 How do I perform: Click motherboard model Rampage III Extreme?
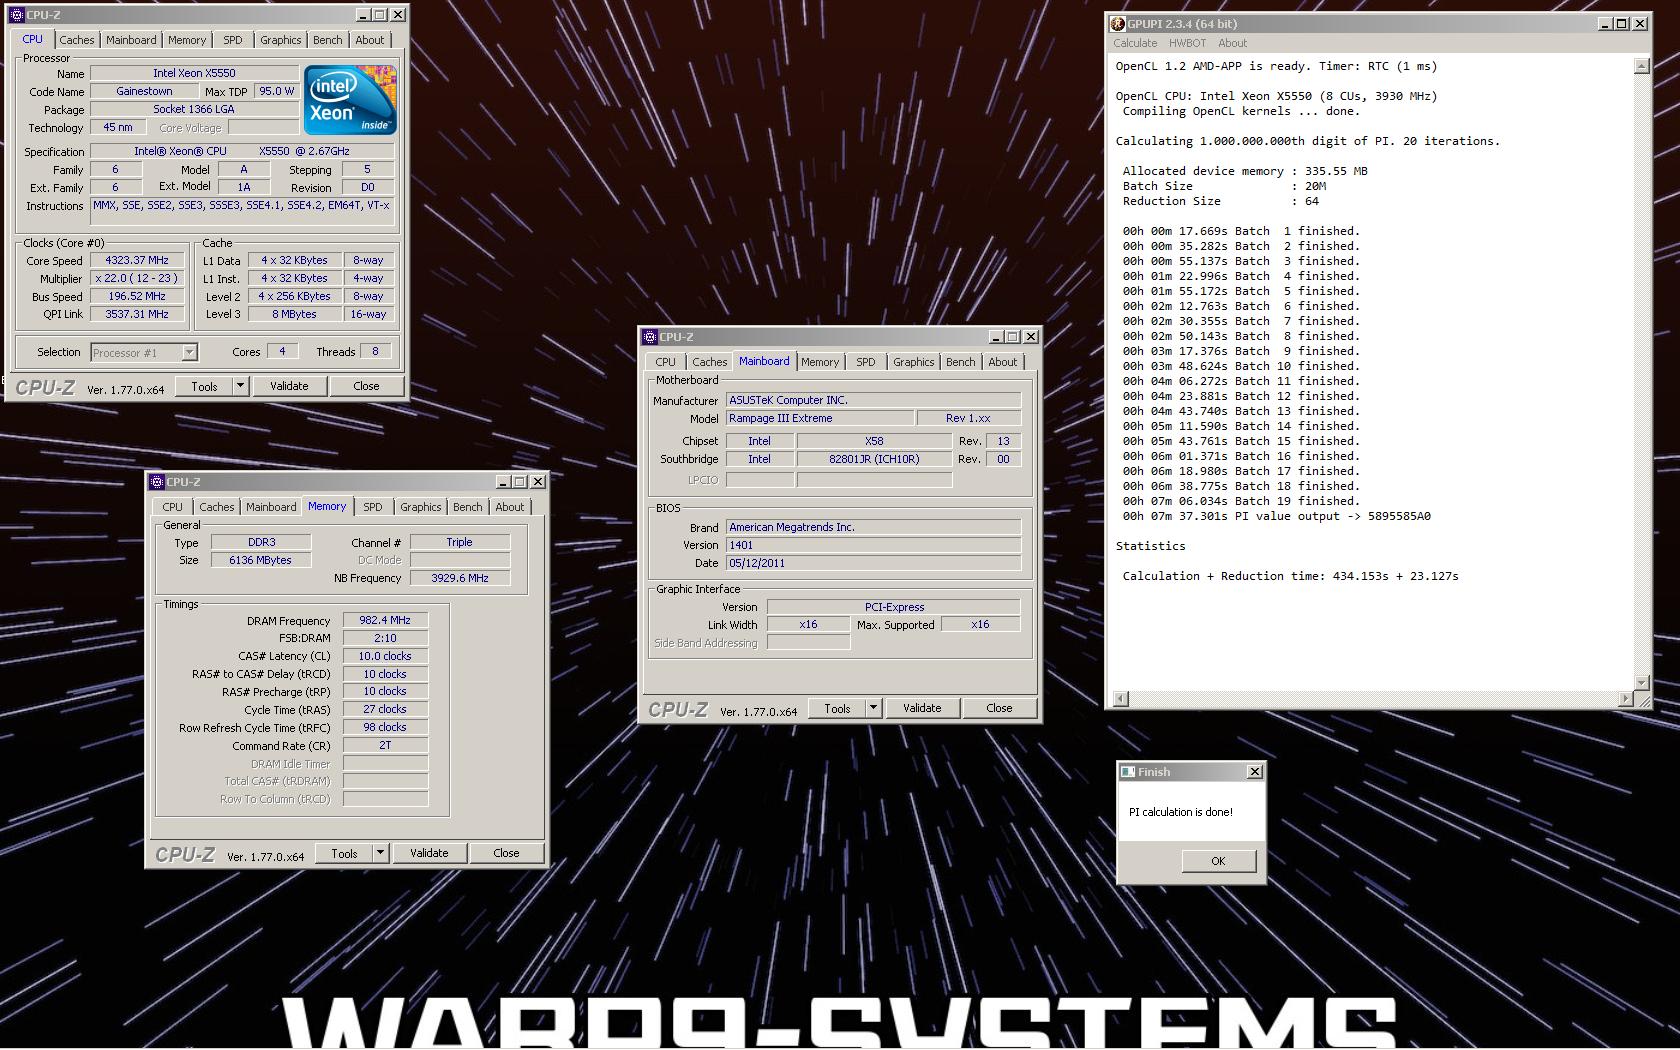coord(820,418)
